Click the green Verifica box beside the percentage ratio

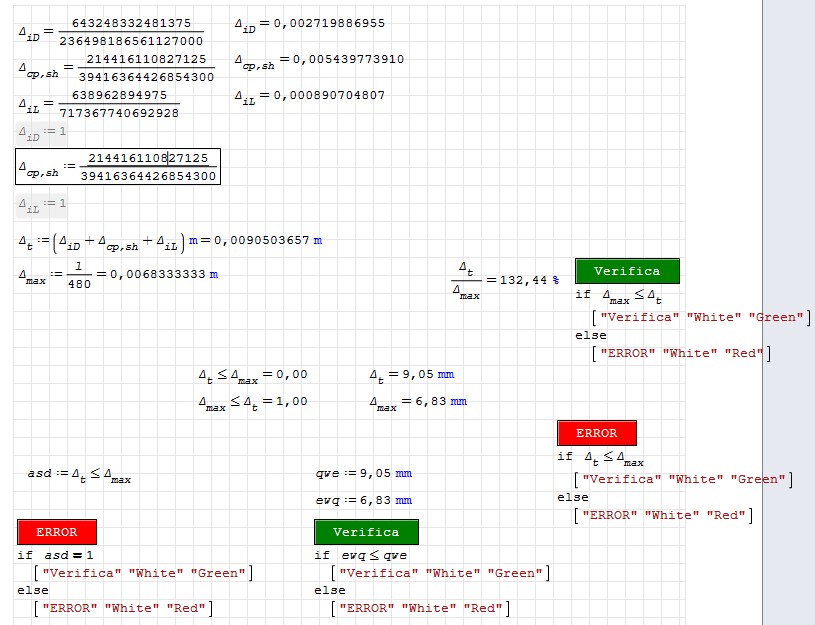tap(627, 271)
